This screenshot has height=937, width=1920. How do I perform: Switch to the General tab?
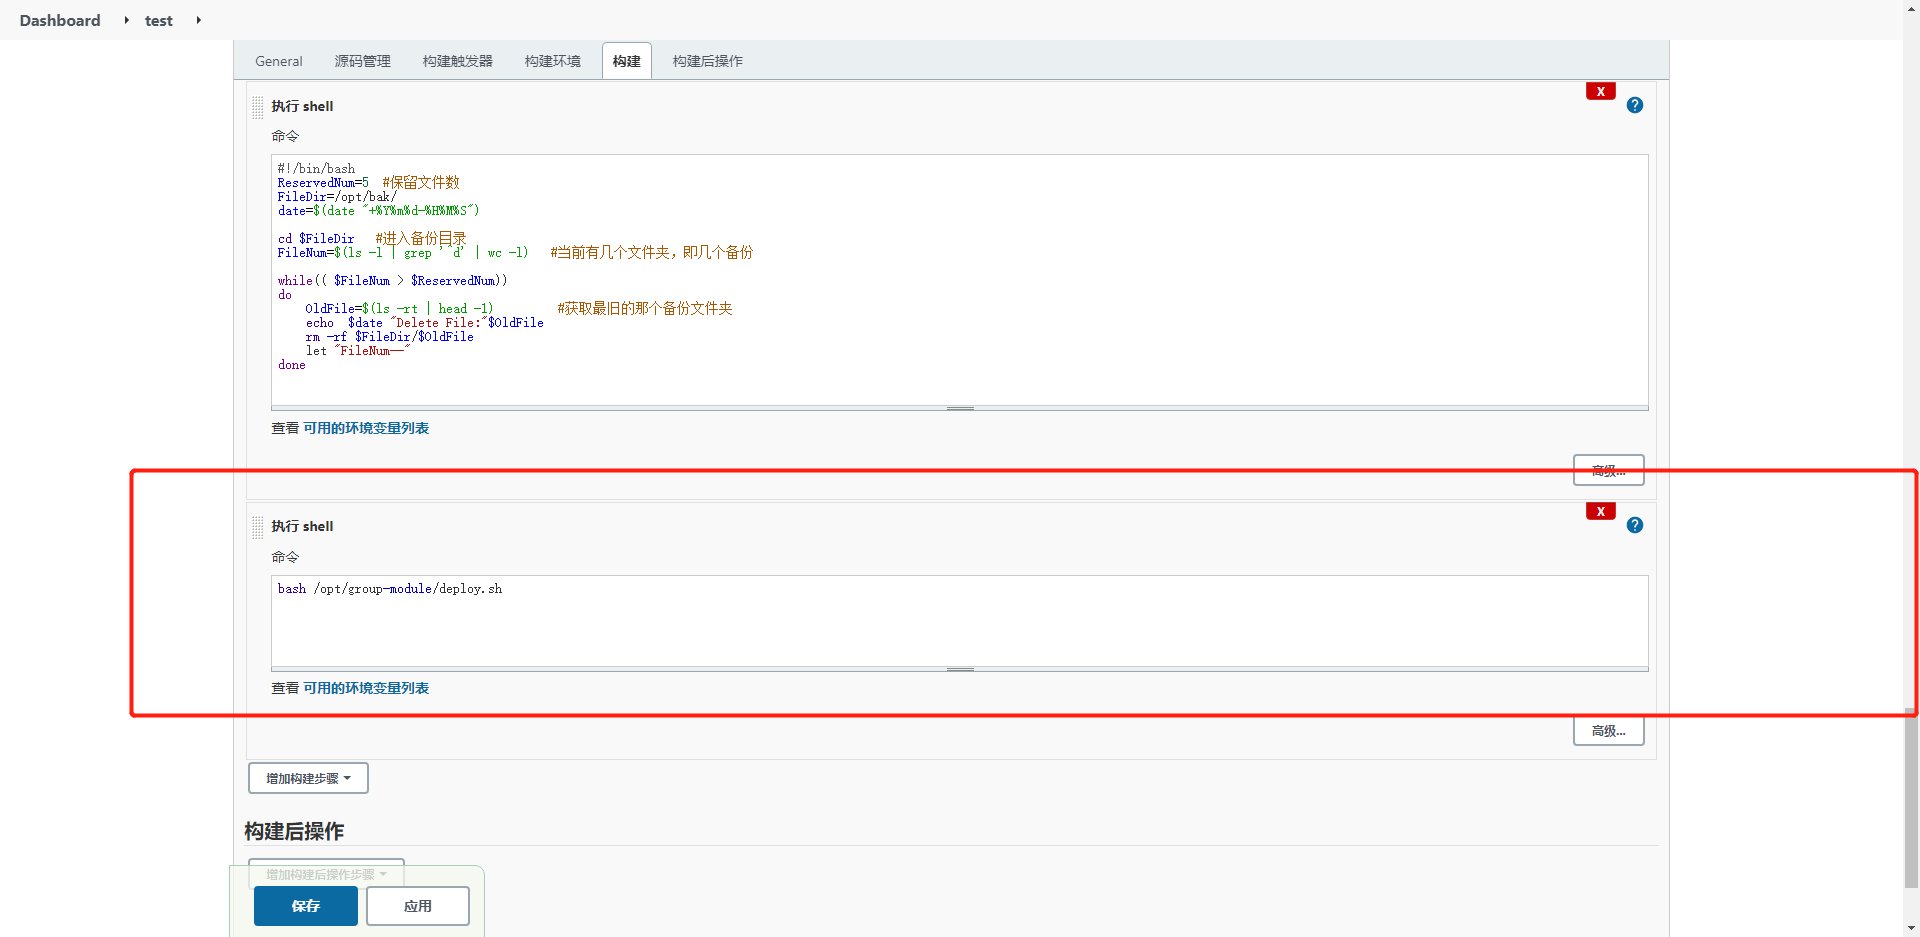278,61
